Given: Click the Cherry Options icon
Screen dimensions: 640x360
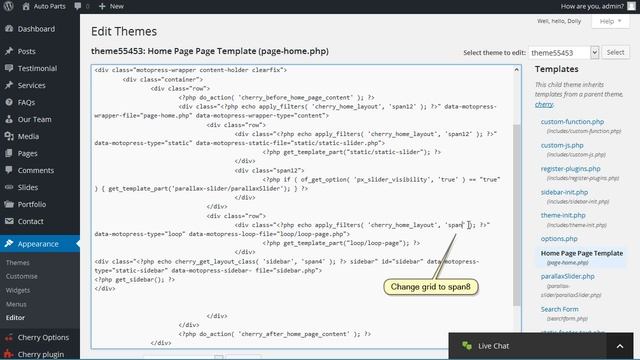Looking at the screenshot, I should click(x=9, y=338).
